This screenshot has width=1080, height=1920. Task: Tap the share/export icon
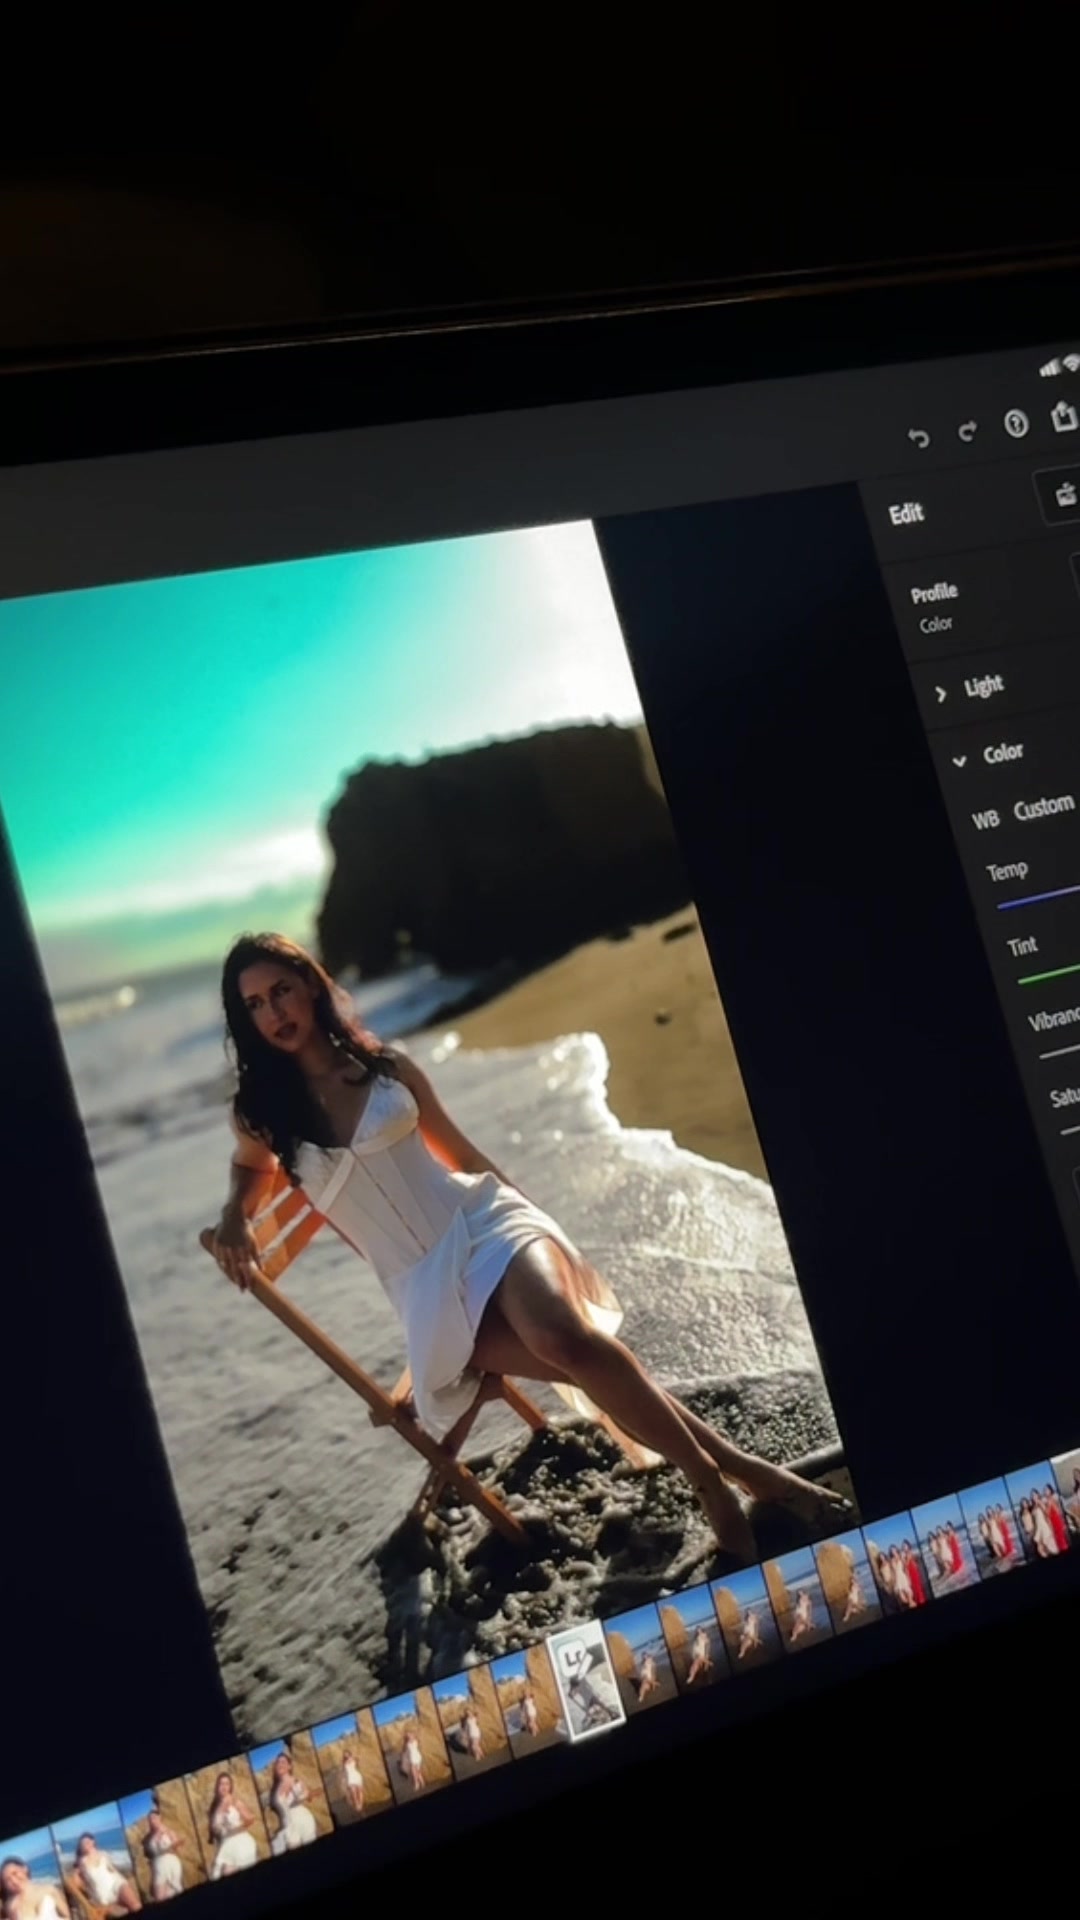pos(1065,415)
